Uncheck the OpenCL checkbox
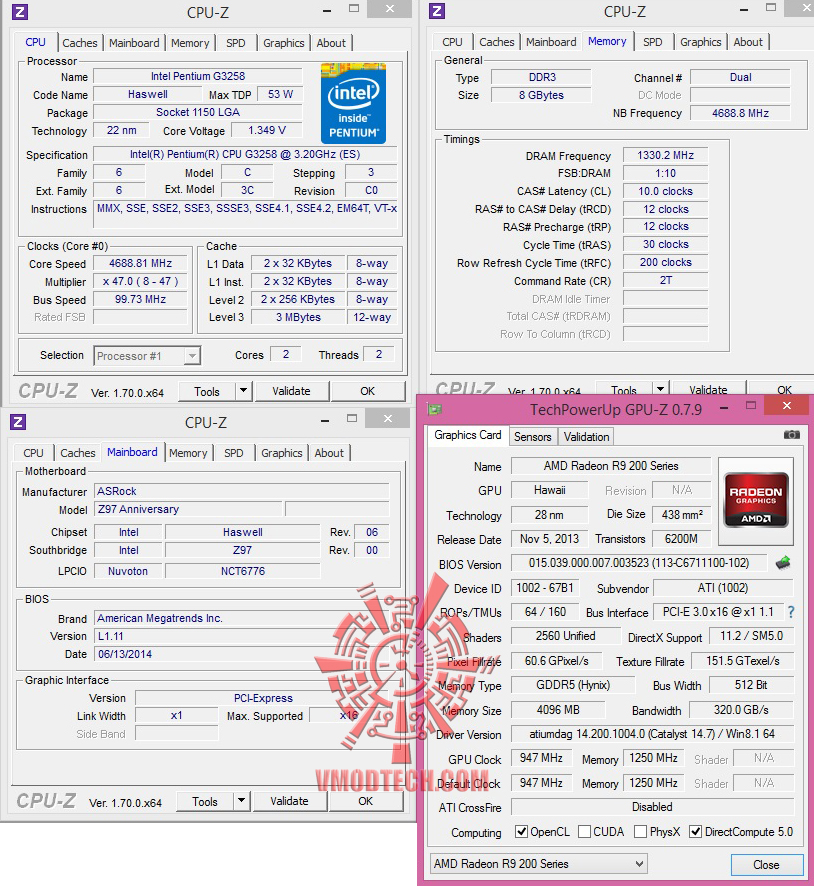The image size is (814, 886). pos(522,832)
